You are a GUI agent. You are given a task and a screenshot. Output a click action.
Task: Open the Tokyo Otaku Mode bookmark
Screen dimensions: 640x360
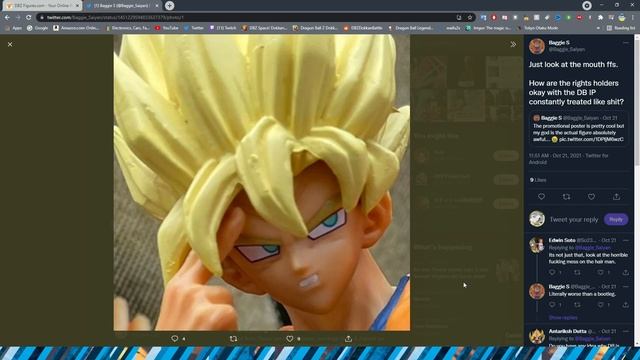click(x=538, y=28)
